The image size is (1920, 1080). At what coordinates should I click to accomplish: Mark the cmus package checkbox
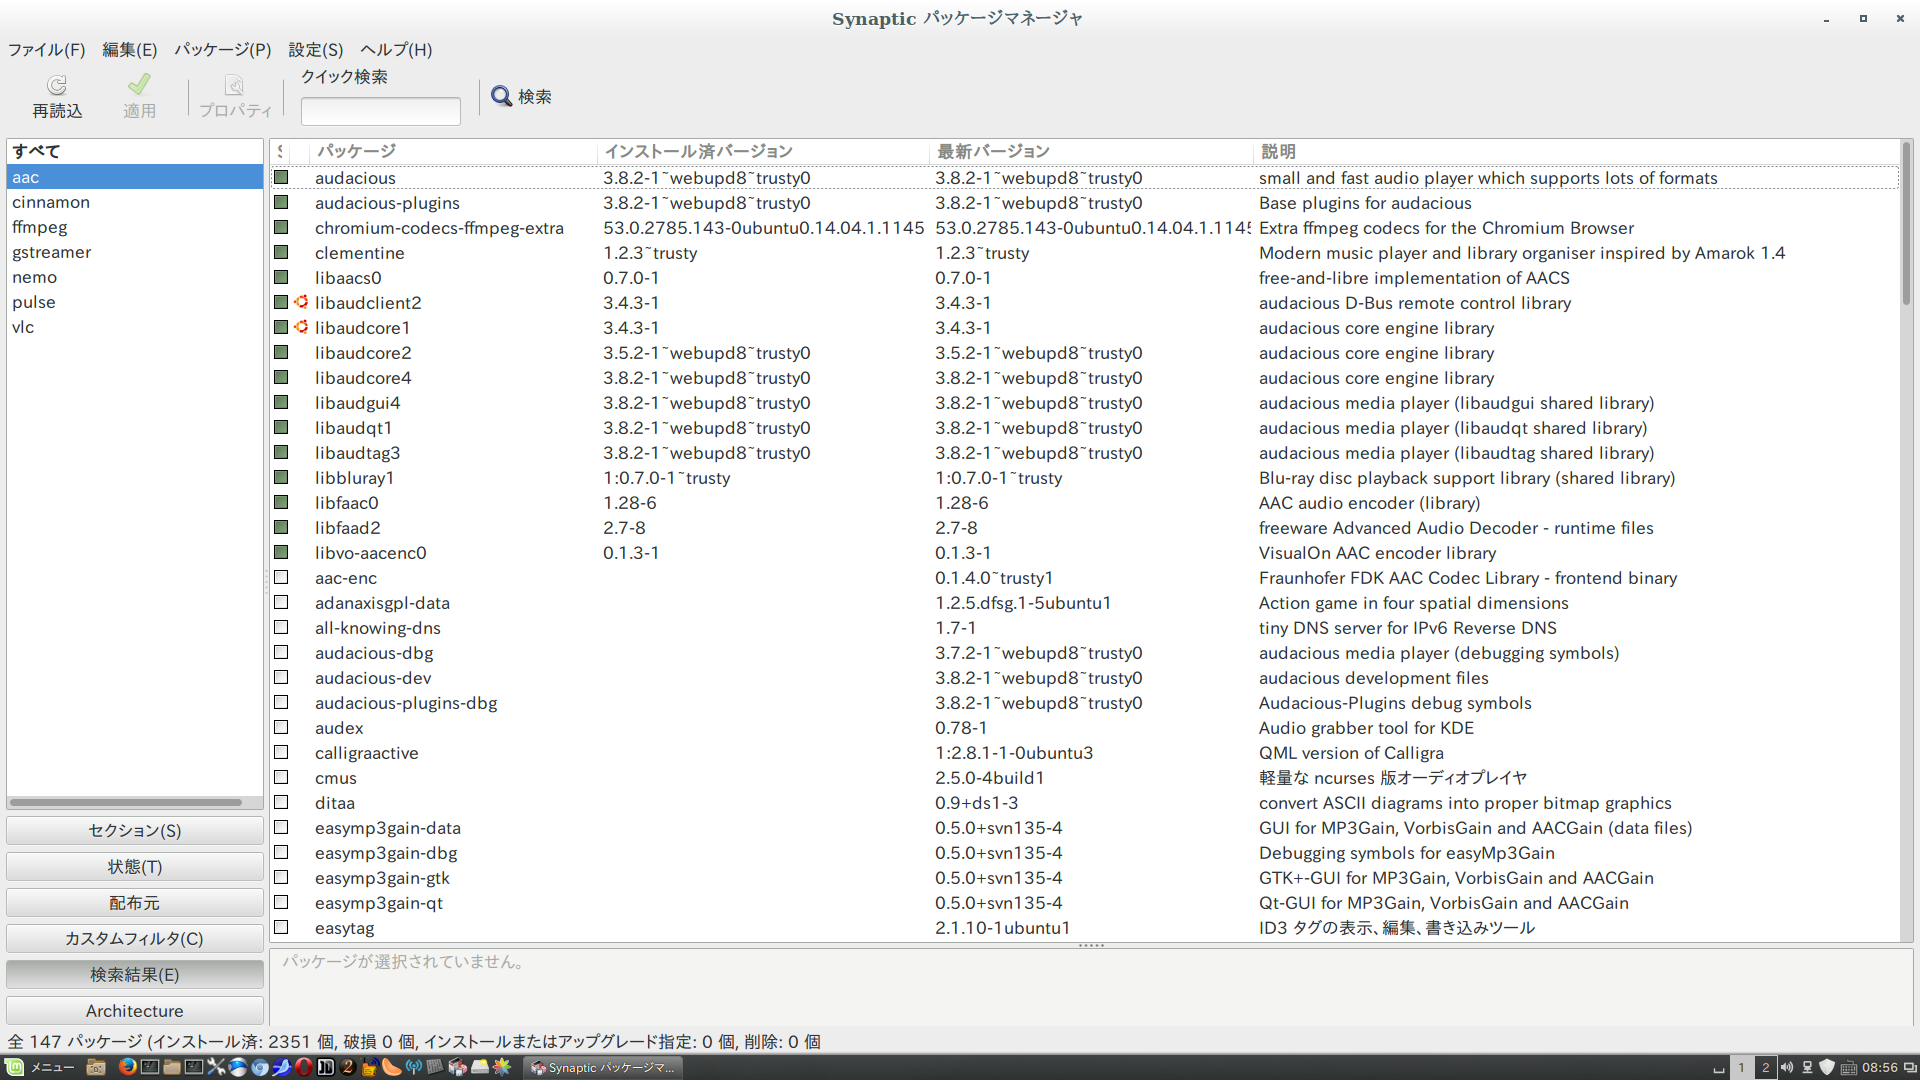pyautogui.click(x=281, y=777)
